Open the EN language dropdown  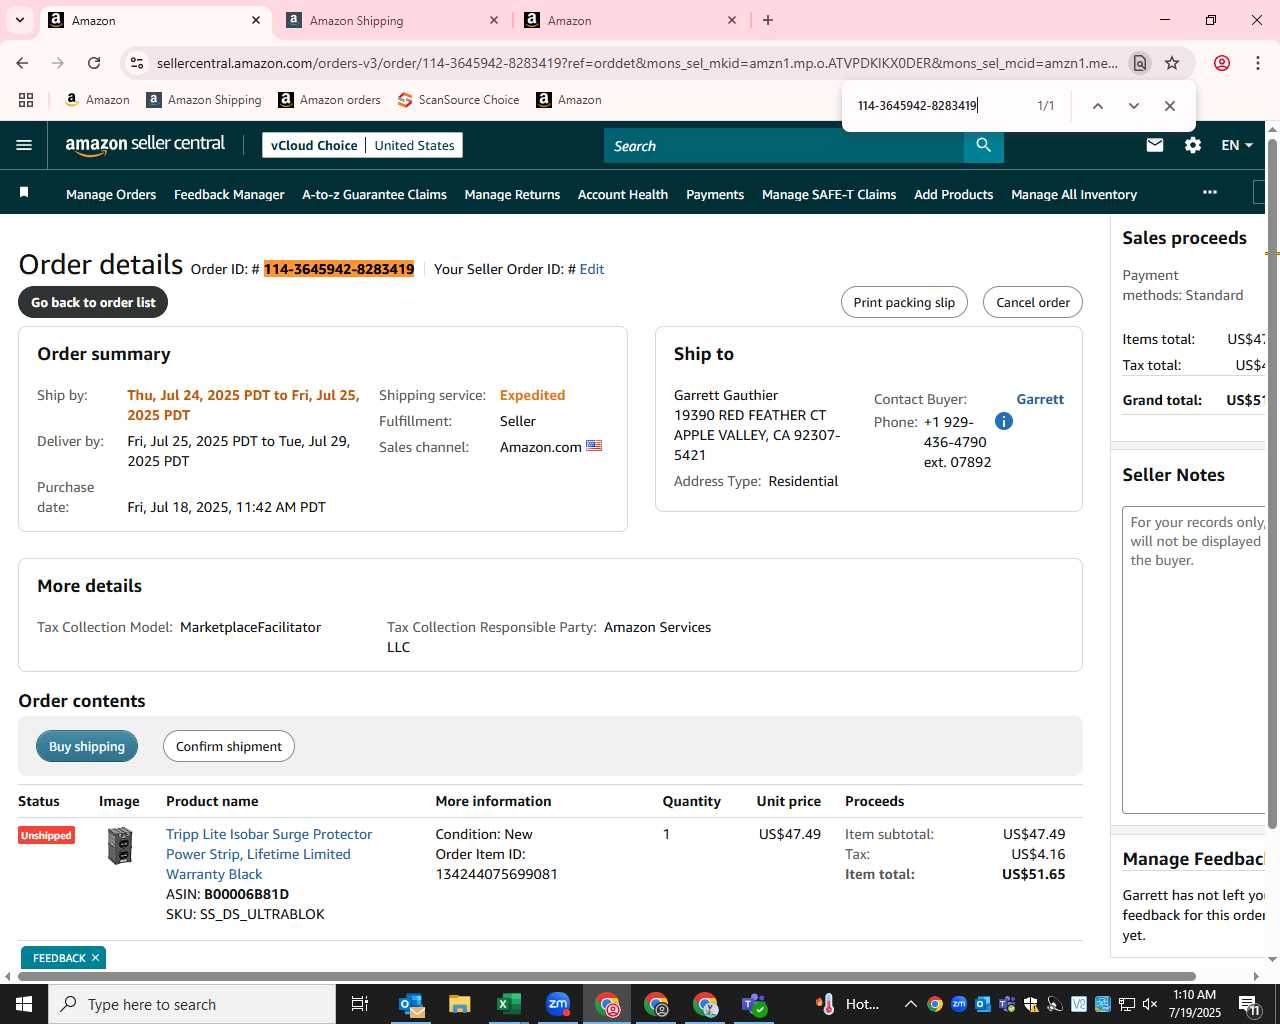(1237, 145)
